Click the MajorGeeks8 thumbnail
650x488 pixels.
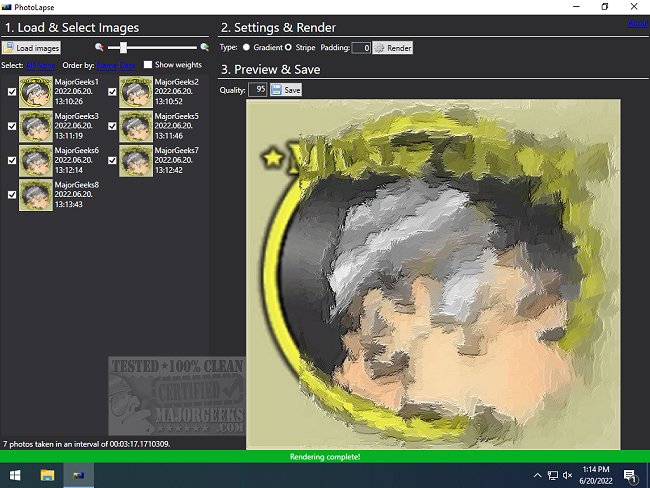[36, 195]
